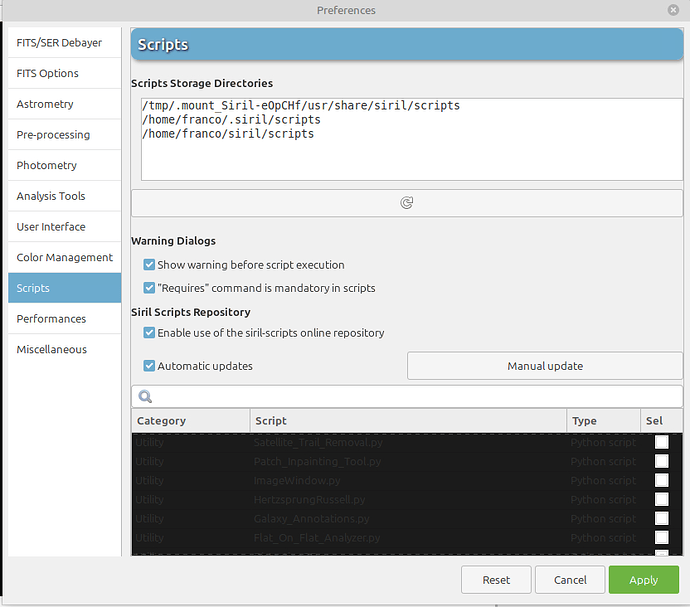Click the Reset button
The width and height of the screenshot is (690, 607).
tap(496, 580)
